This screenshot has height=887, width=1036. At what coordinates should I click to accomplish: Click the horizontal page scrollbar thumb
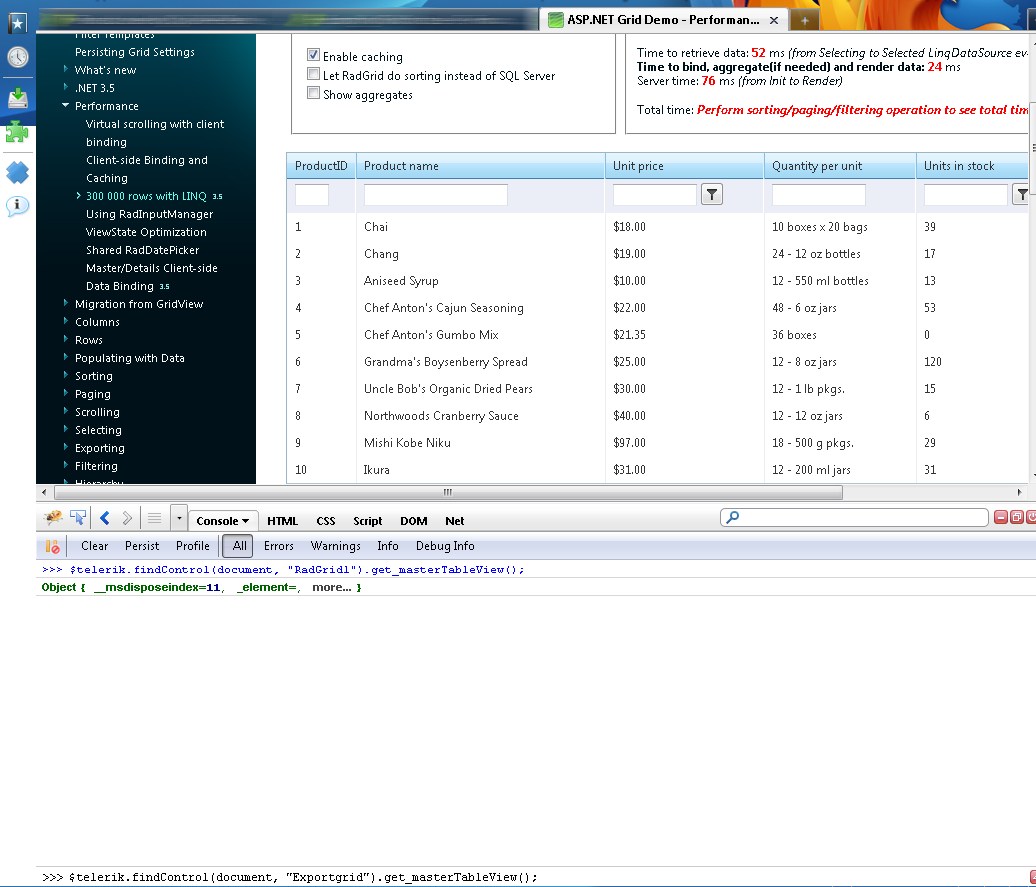click(448, 492)
